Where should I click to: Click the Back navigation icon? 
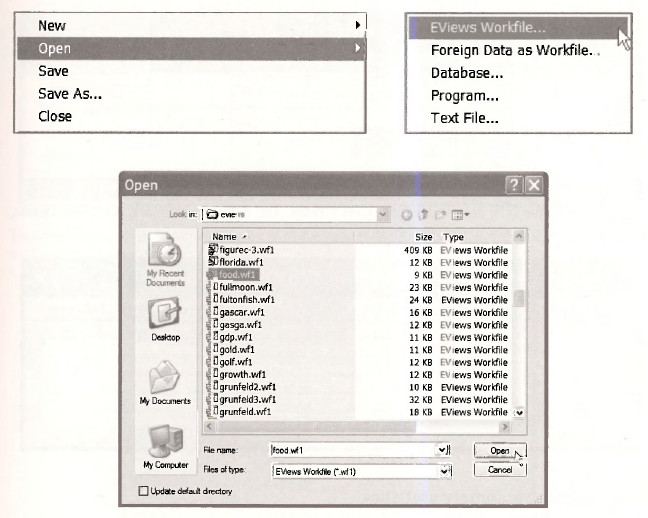point(407,215)
